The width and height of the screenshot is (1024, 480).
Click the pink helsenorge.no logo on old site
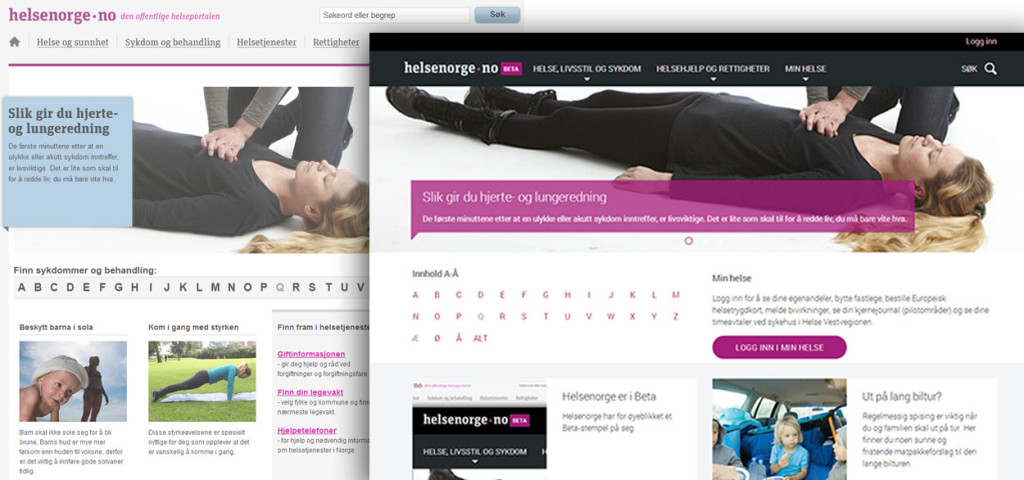[62, 15]
